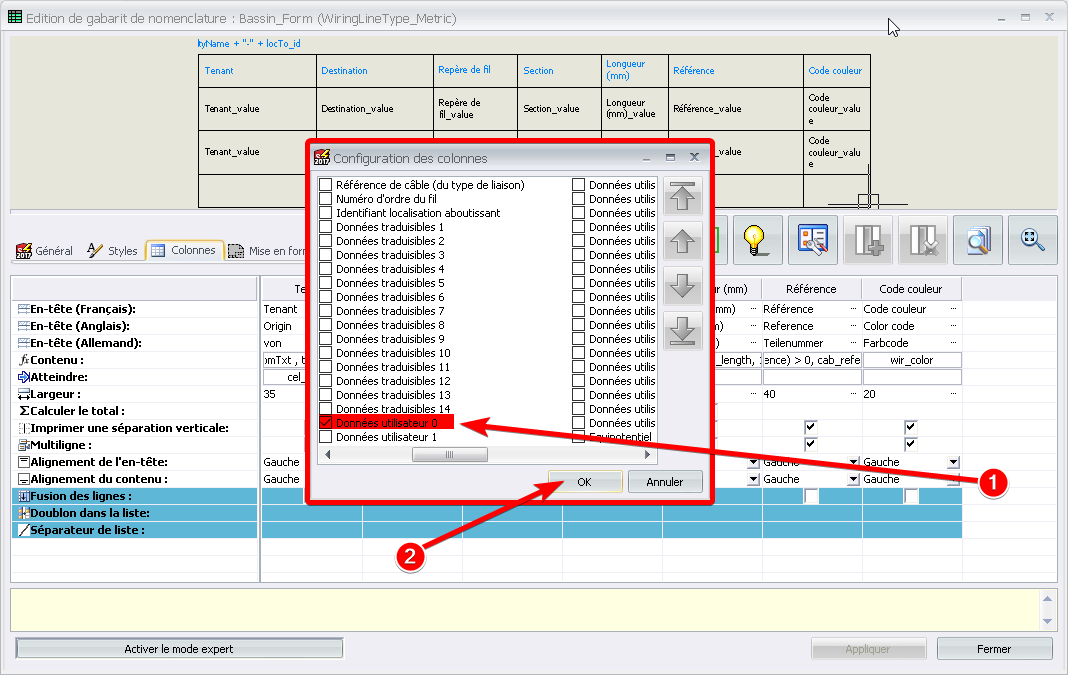Click the Contenu formula row icon
This screenshot has width=1068, height=675.
click(x=24, y=360)
